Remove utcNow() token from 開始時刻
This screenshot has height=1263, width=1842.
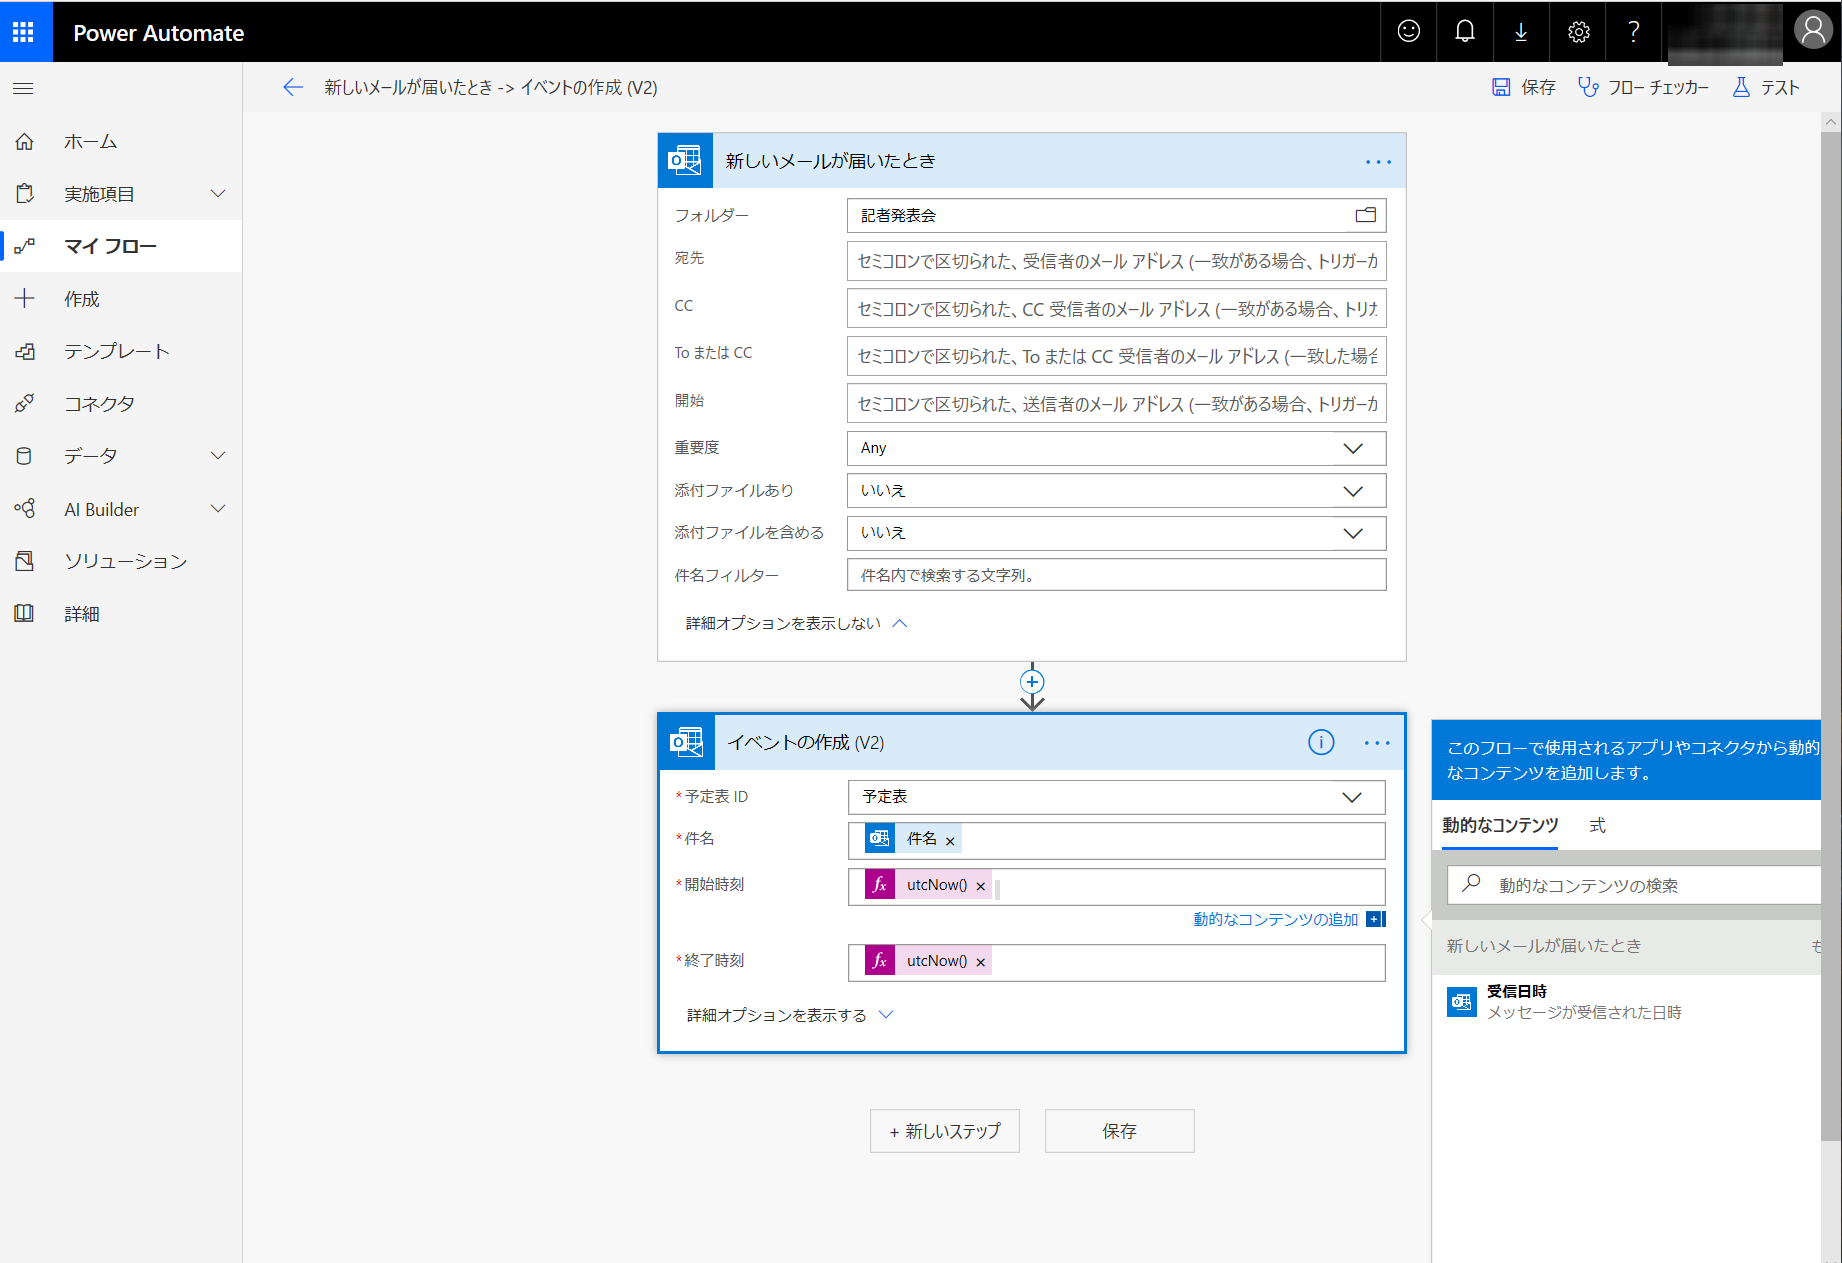coord(981,886)
